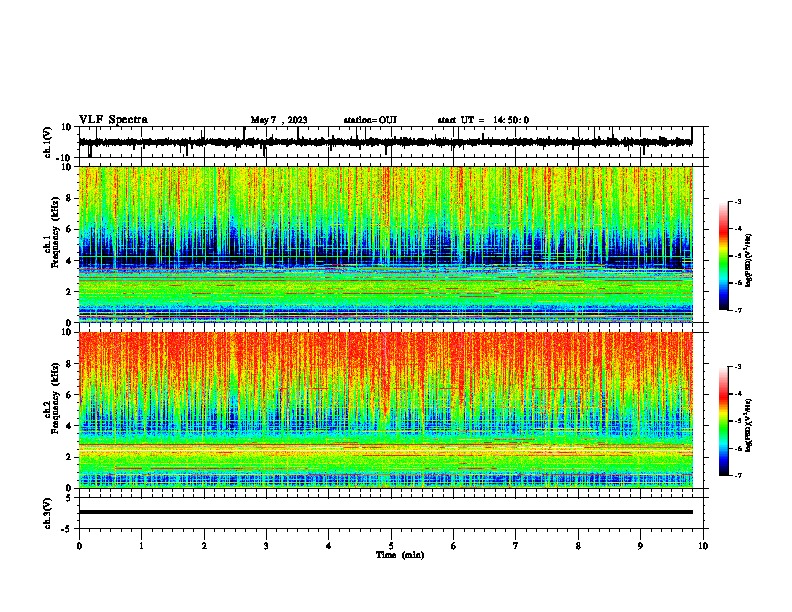Click the time axis tick label "6"
The image size is (792, 612).
(x=453, y=546)
